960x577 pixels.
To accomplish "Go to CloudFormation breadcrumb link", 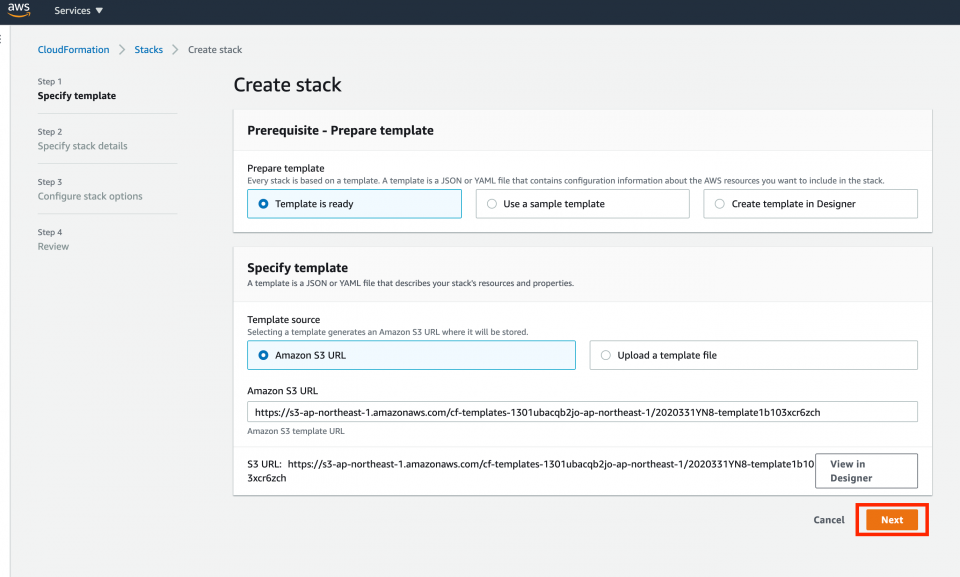I will 73,50.
